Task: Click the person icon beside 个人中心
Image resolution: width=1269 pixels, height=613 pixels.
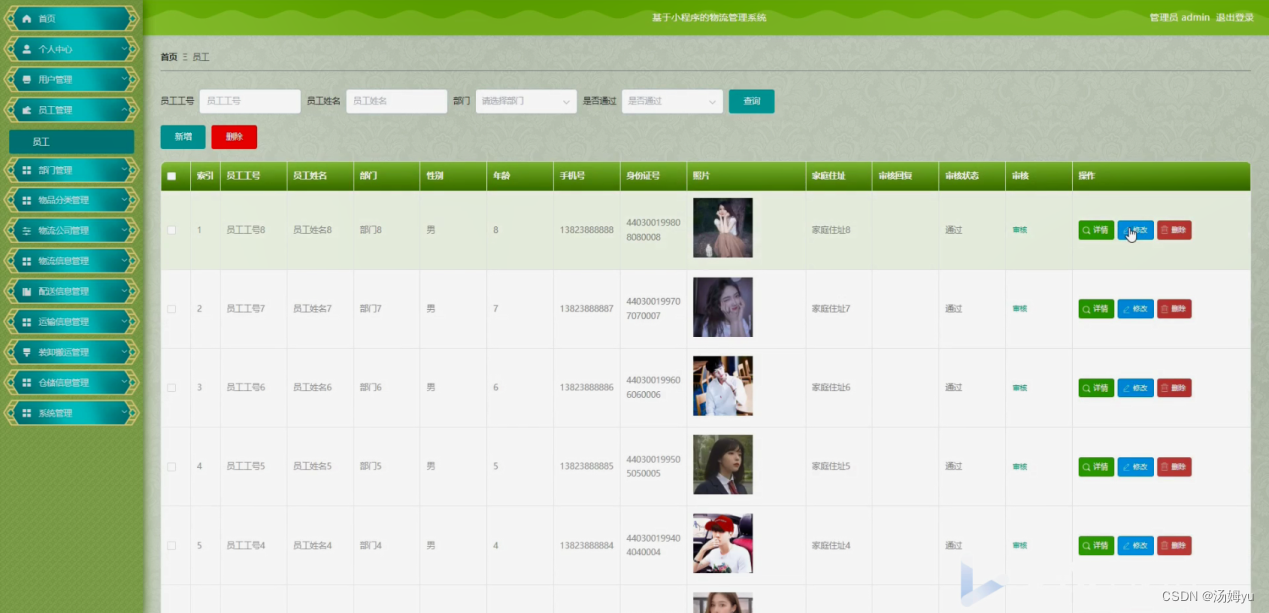Action: coord(27,49)
